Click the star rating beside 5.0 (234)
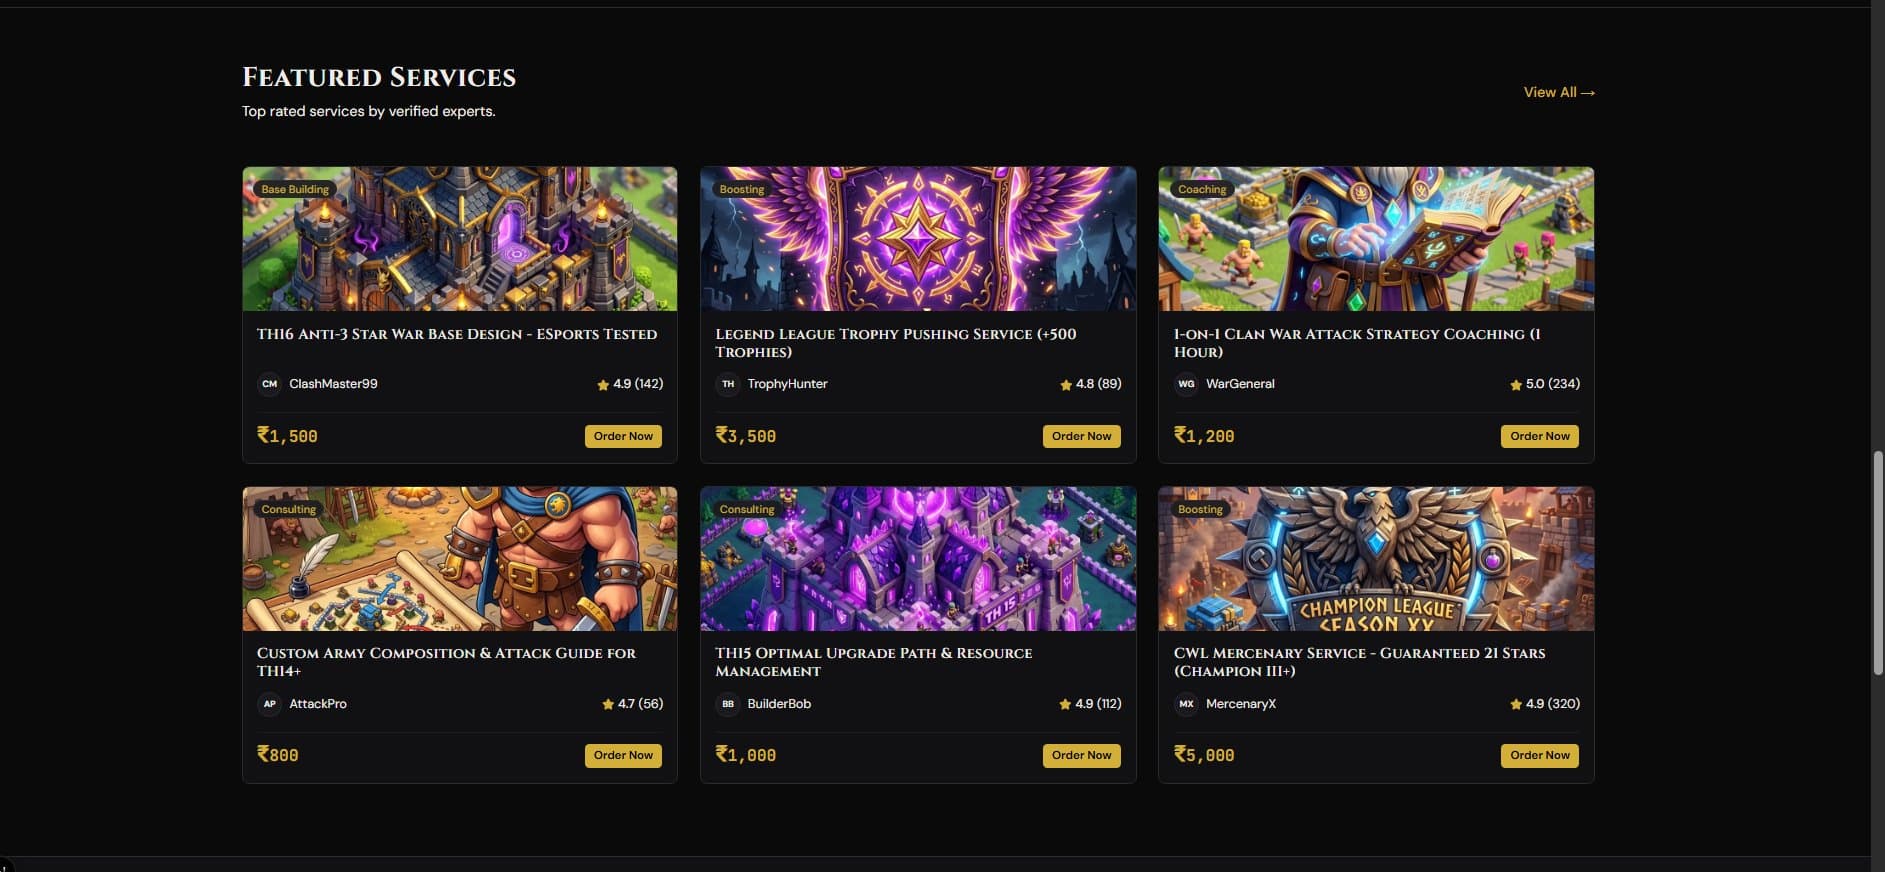Image resolution: width=1885 pixels, height=872 pixels. (x=1516, y=385)
